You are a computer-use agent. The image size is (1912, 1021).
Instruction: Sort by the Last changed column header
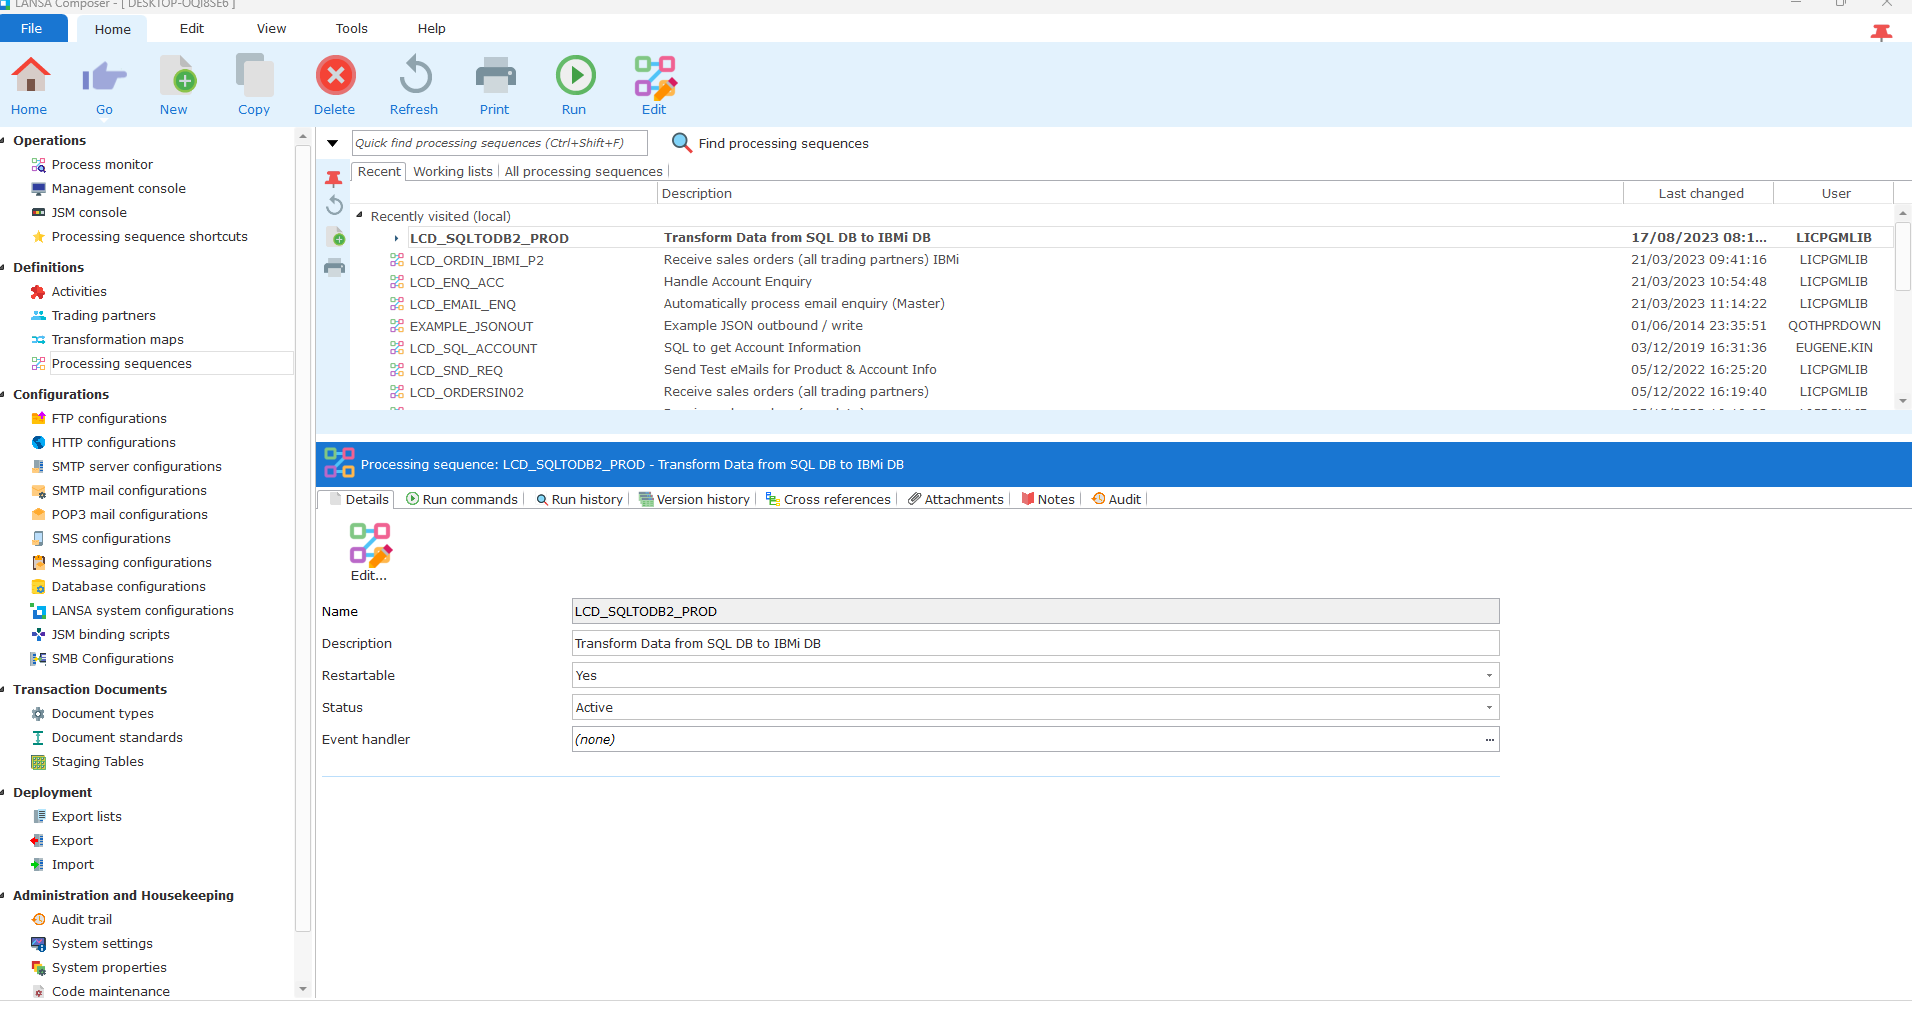pos(1700,193)
